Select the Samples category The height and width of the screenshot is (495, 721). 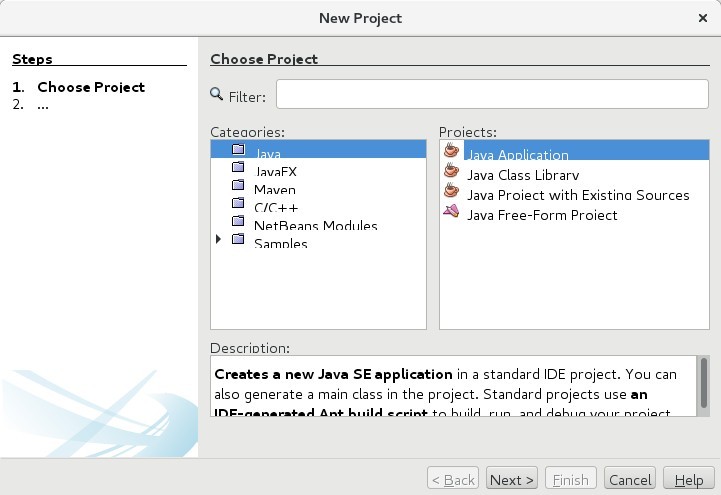[x=280, y=243]
